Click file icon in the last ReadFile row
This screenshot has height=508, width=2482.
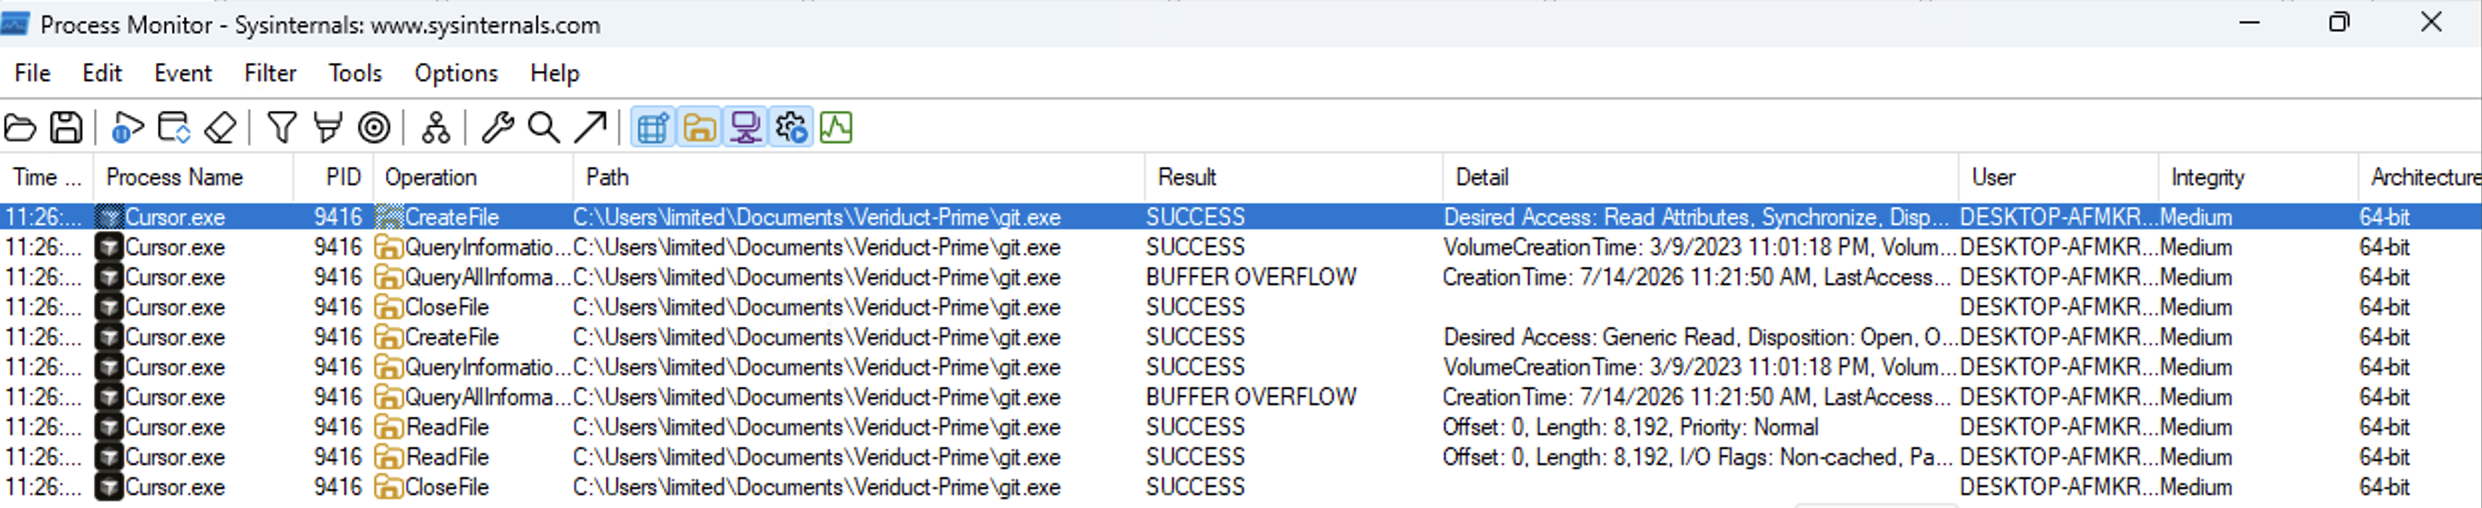point(388,457)
